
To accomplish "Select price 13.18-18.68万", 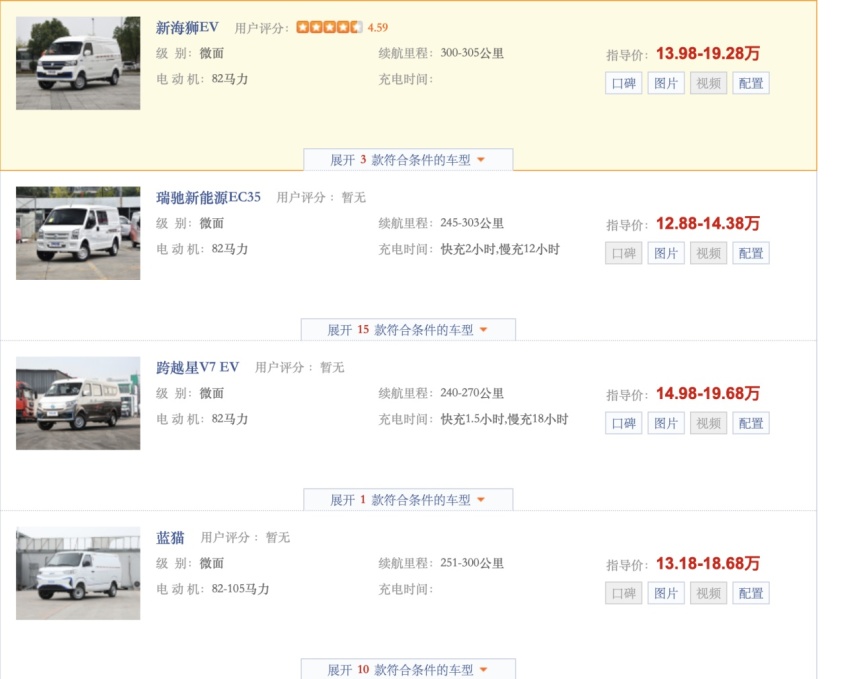I will (707, 563).
